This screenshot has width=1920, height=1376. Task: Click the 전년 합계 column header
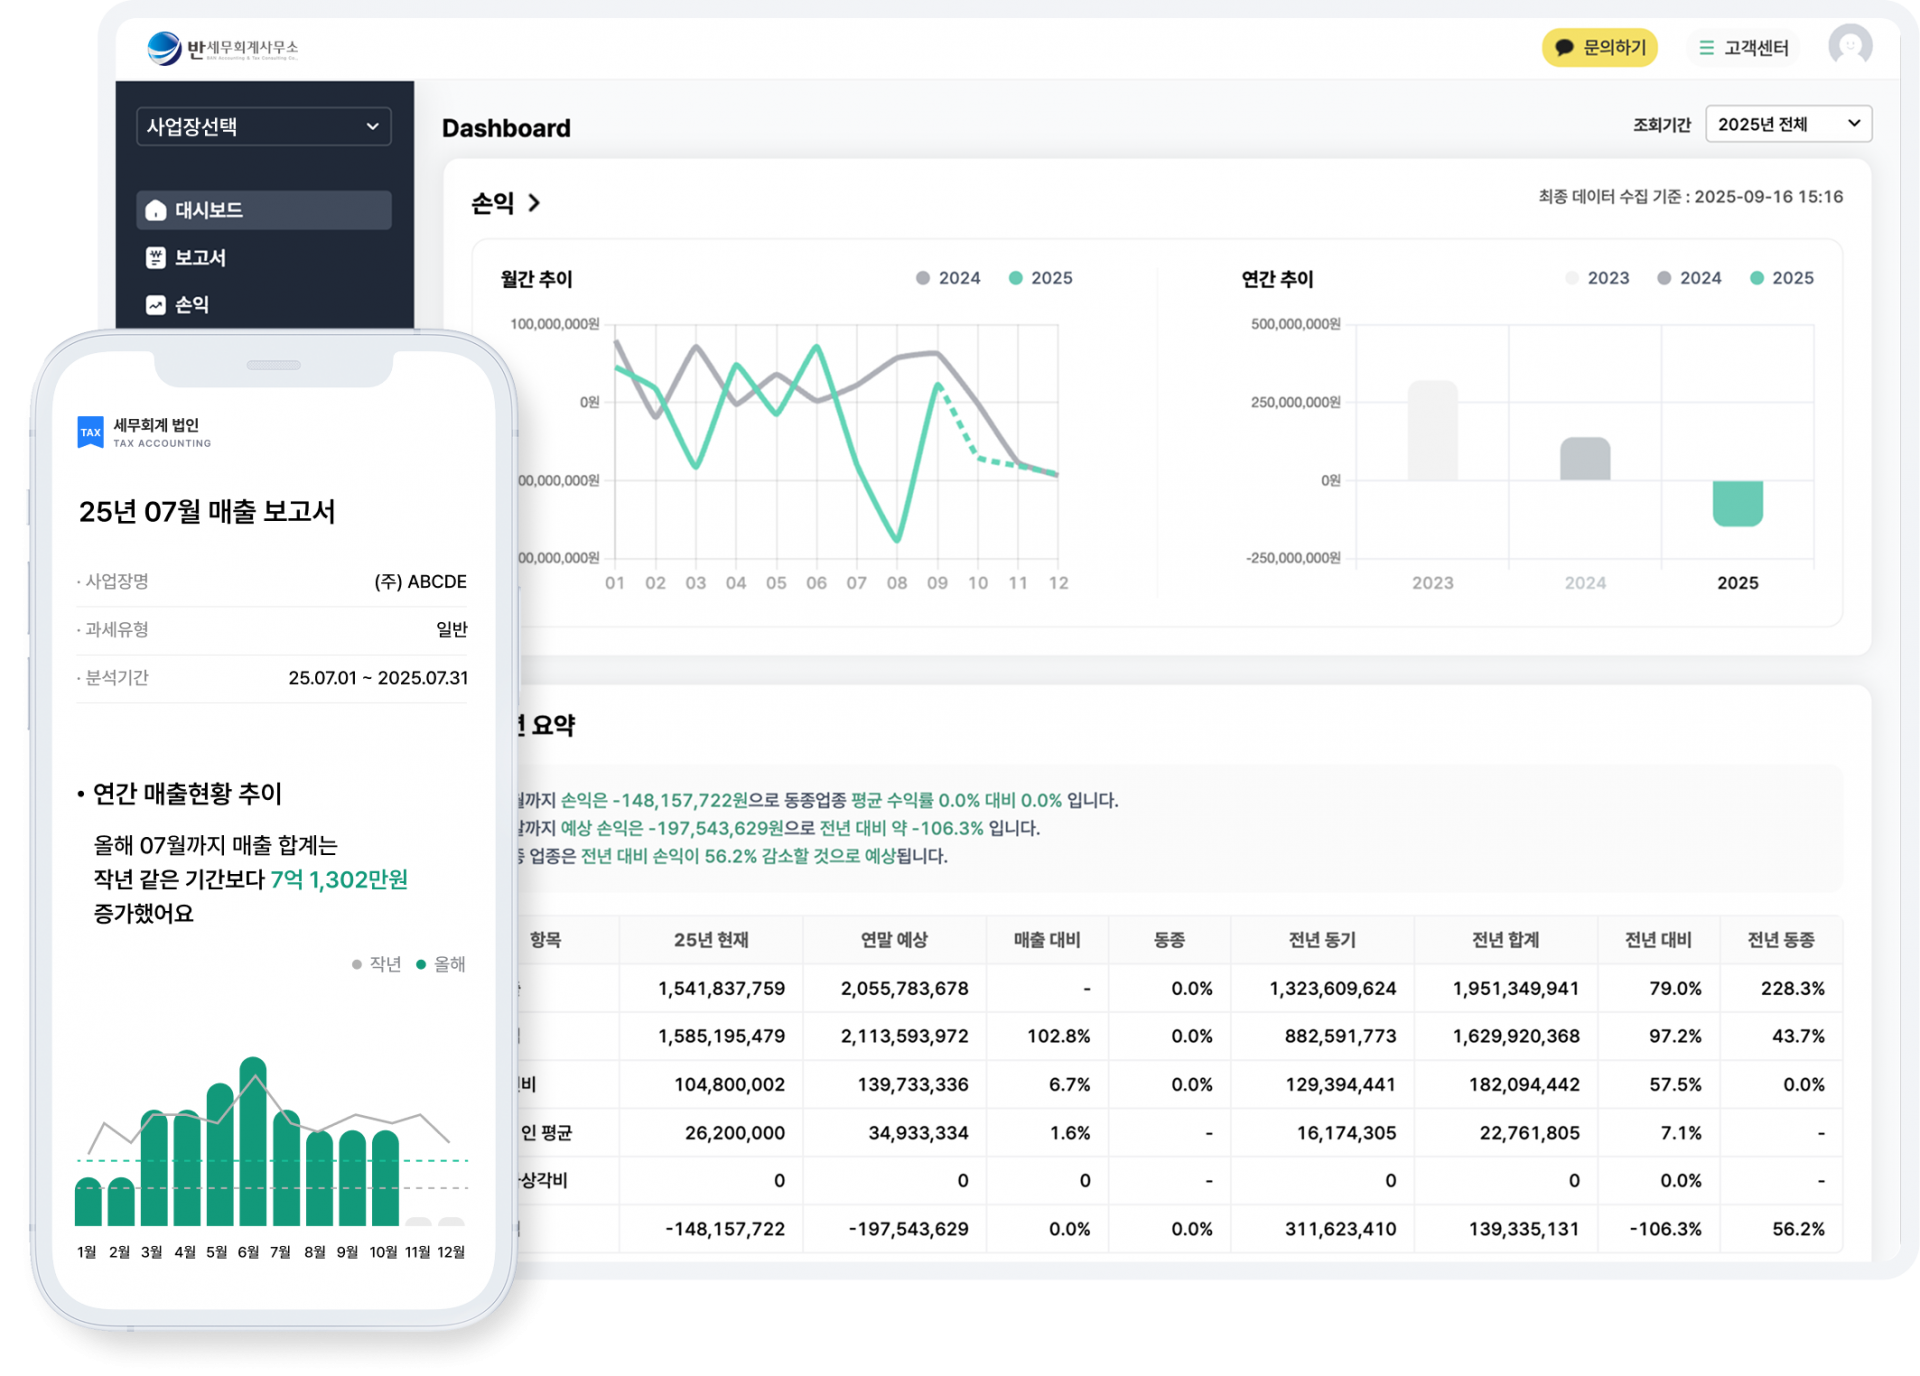point(1505,939)
